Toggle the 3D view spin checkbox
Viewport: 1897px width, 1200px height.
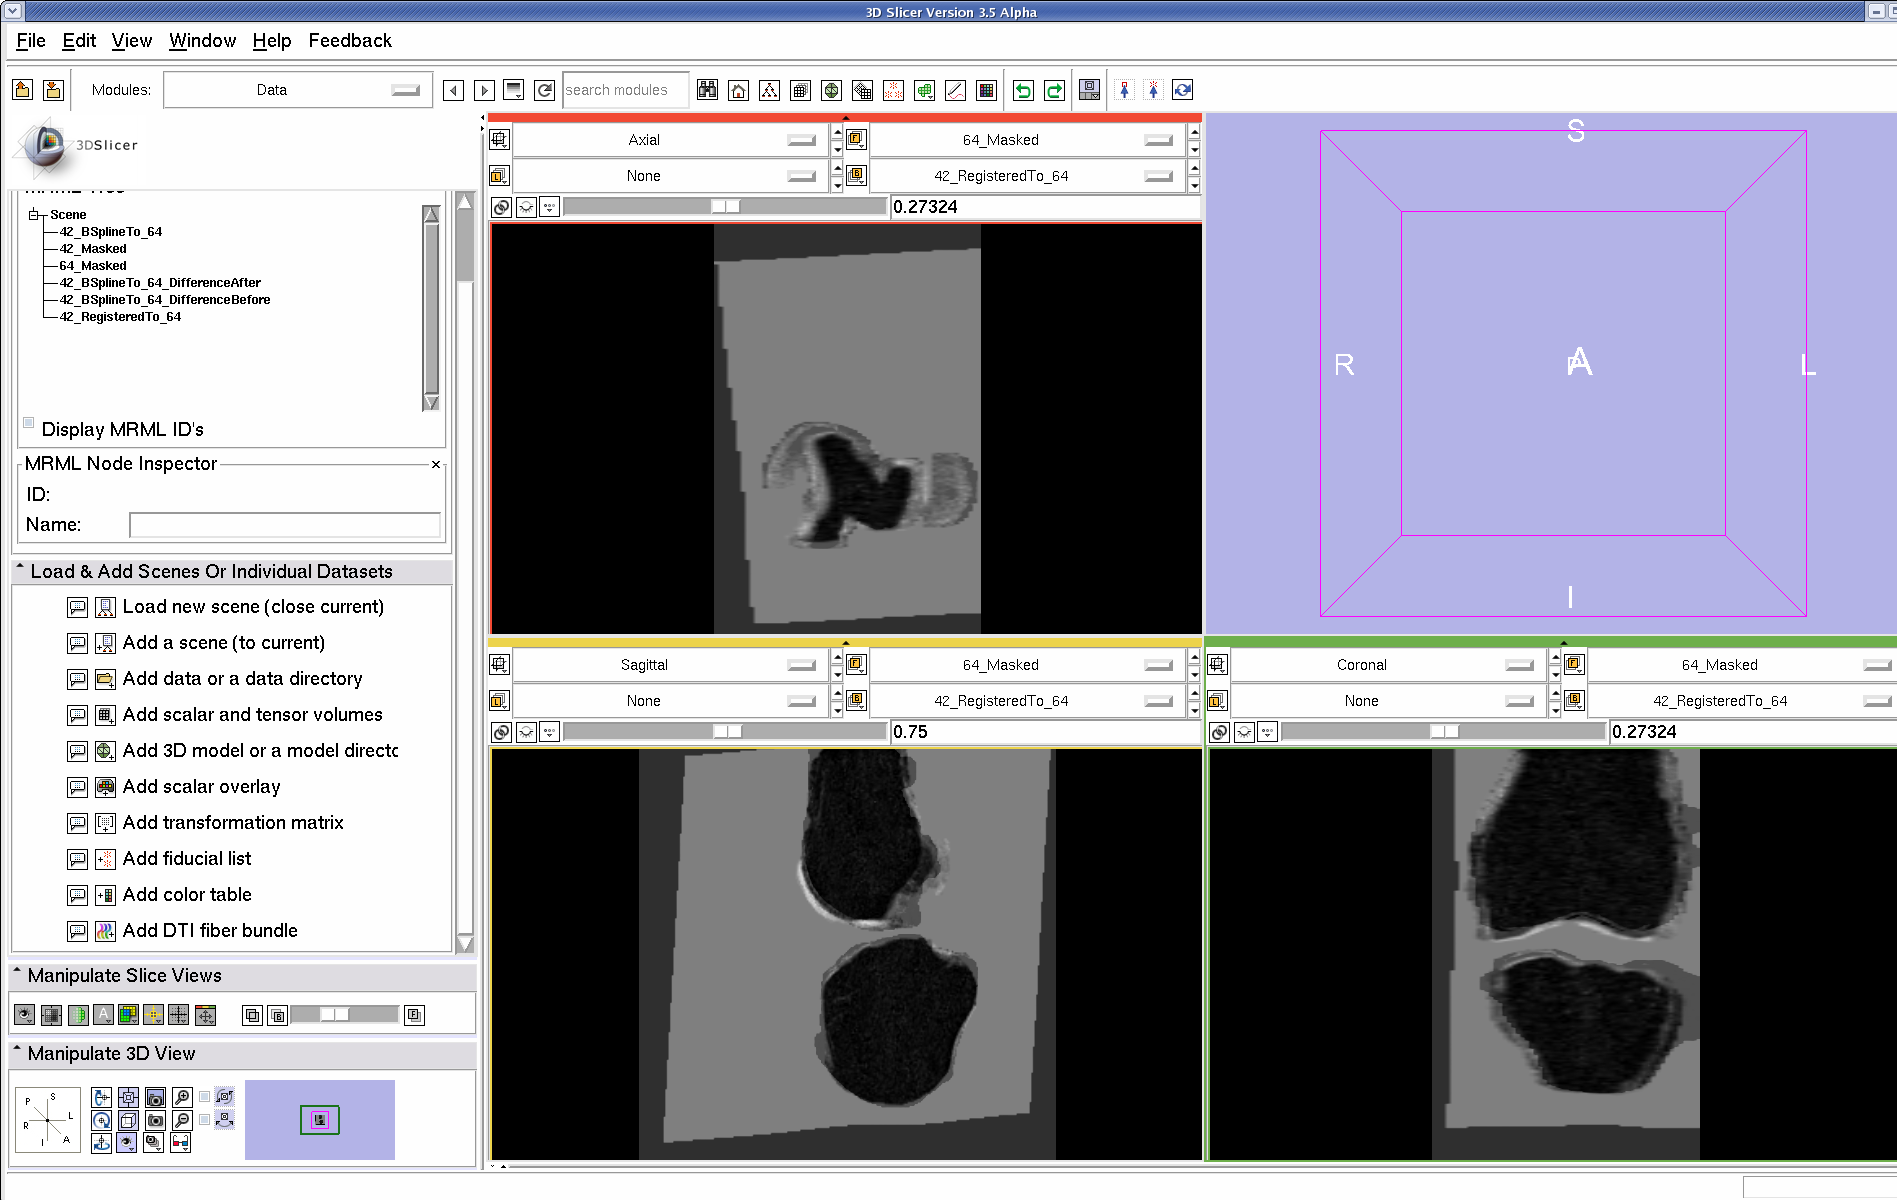205,1097
